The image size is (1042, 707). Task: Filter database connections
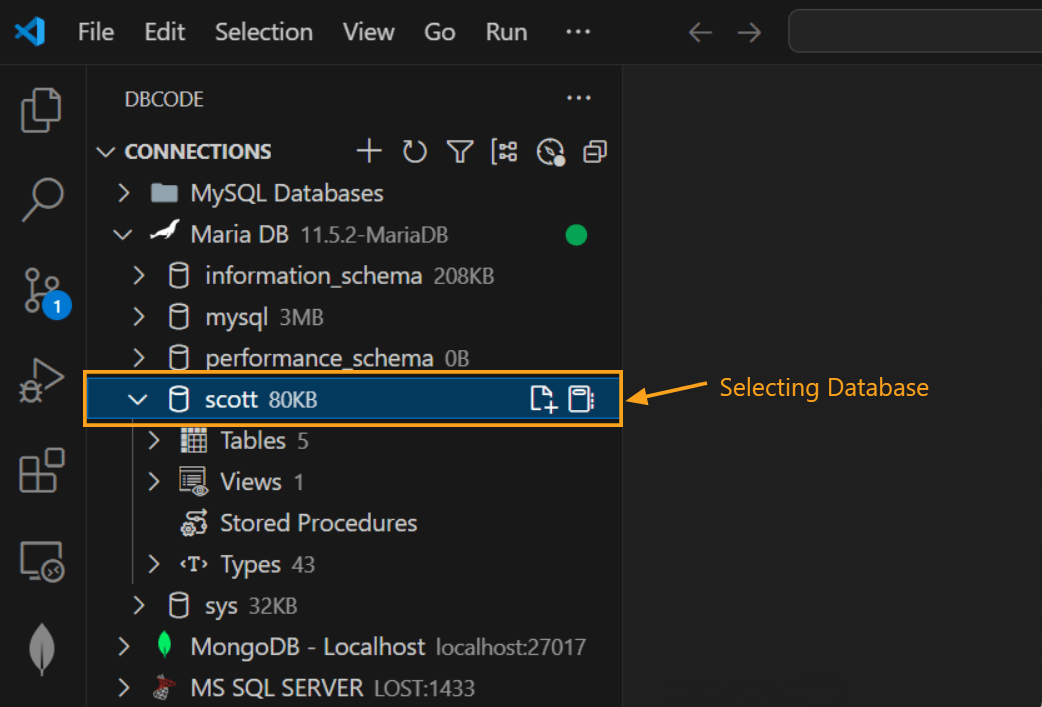(459, 151)
